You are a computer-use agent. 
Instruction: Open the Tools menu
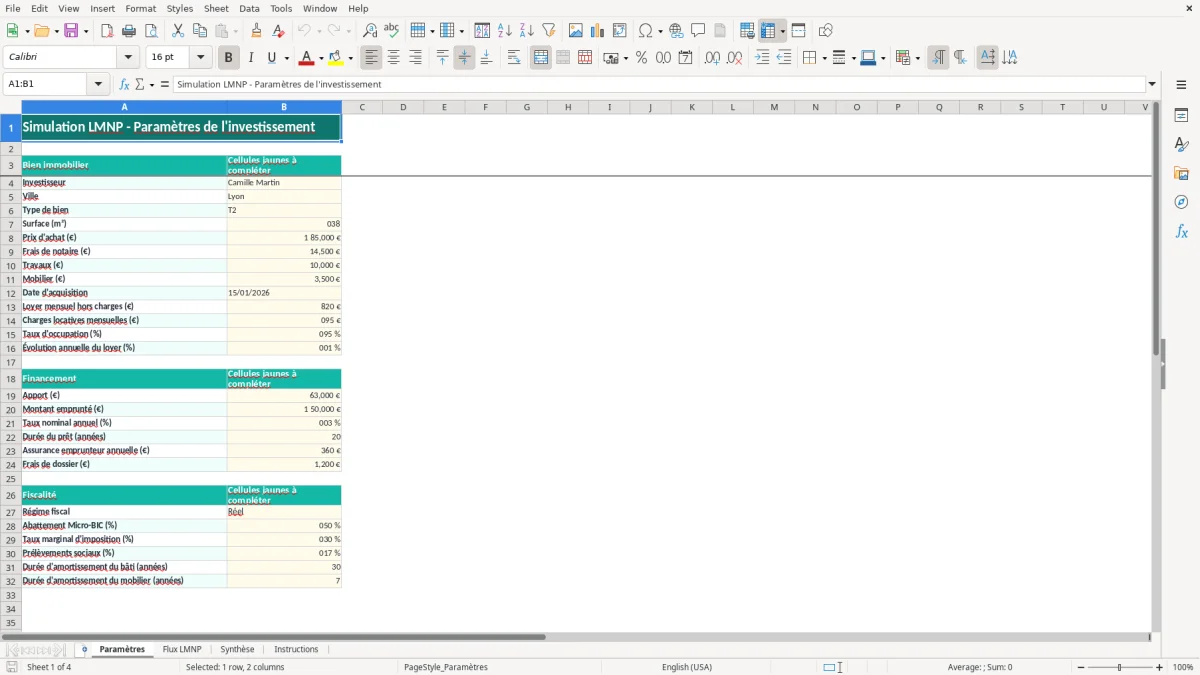tap(281, 8)
